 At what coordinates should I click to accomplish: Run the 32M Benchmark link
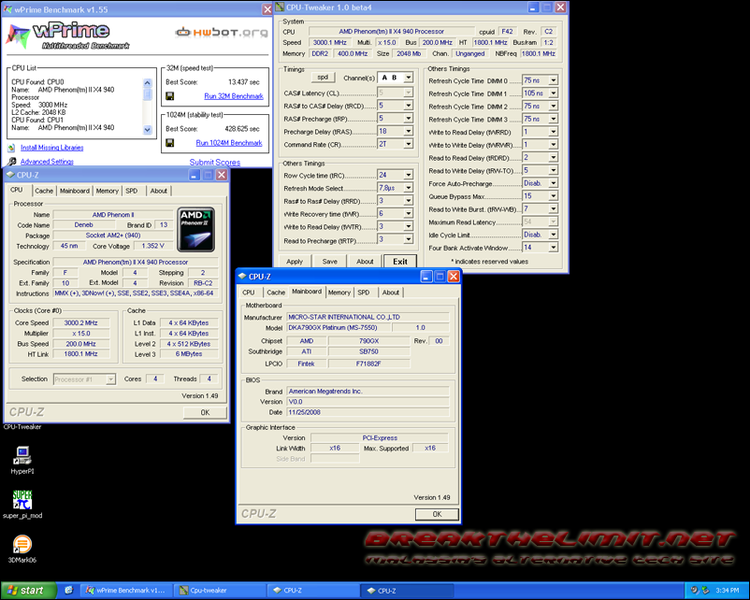[233, 96]
